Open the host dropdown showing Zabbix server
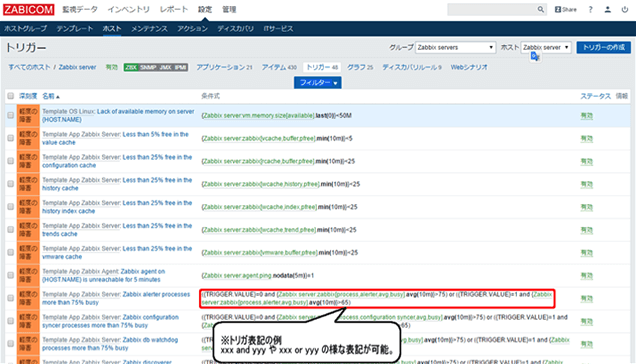Viewport: 636px width, 364px height. pyautogui.click(x=546, y=47)
